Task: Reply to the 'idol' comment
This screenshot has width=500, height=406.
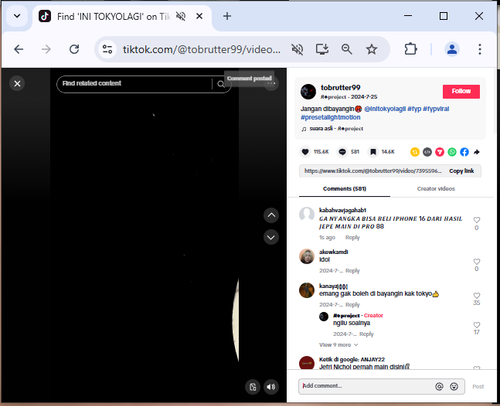Action: pos(352,271)
